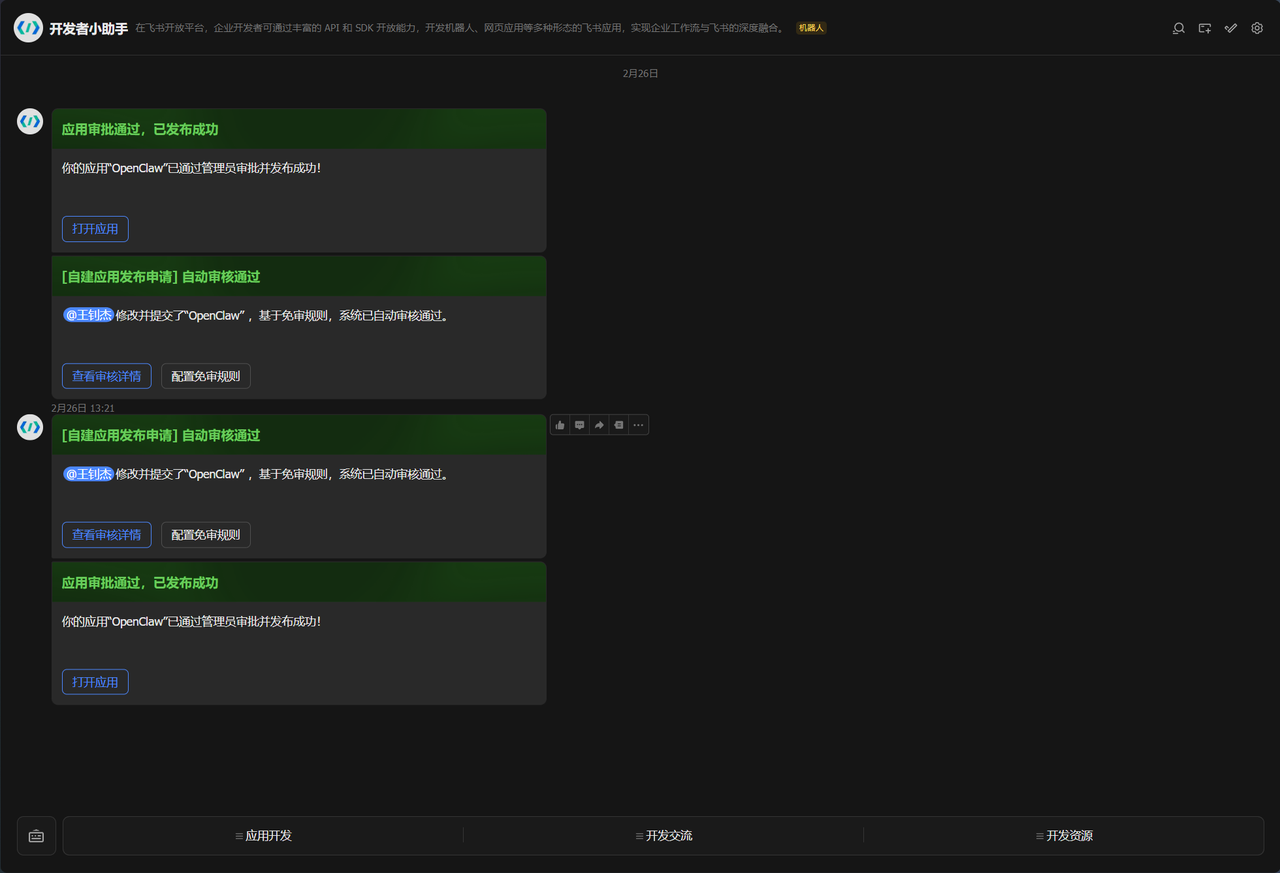Open chat settings gear icon
This screenshot has width=1280, height=873.
[x=1257, y=28]
